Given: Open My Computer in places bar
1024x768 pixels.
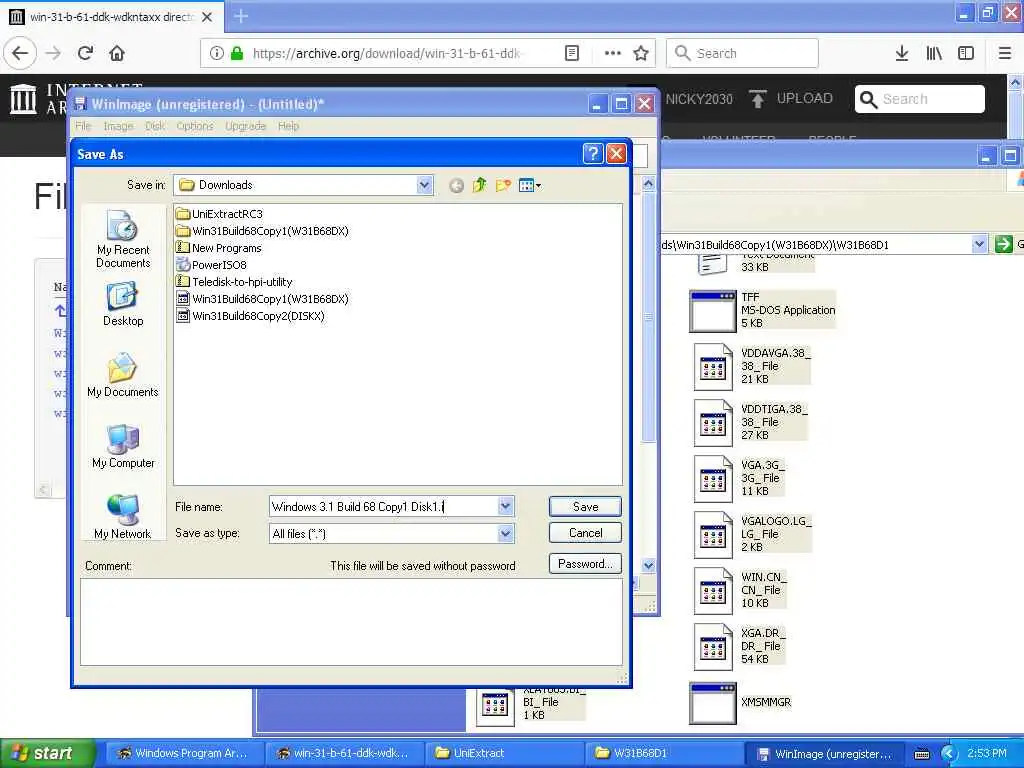Looking at the screenshot, I should click(123, 446).
